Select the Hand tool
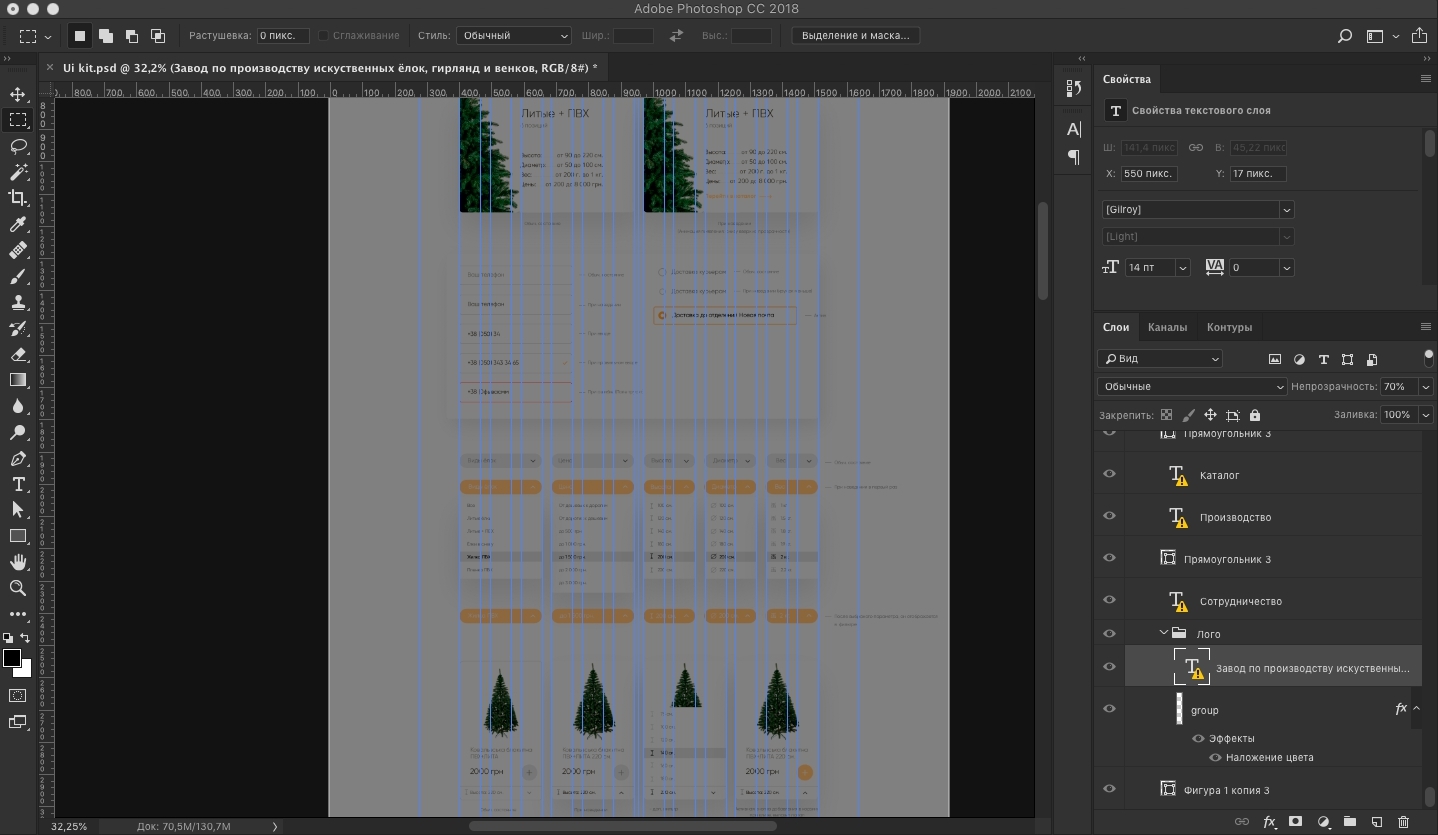The height and width of the screenshot is (835, 1438). point(18,562)
